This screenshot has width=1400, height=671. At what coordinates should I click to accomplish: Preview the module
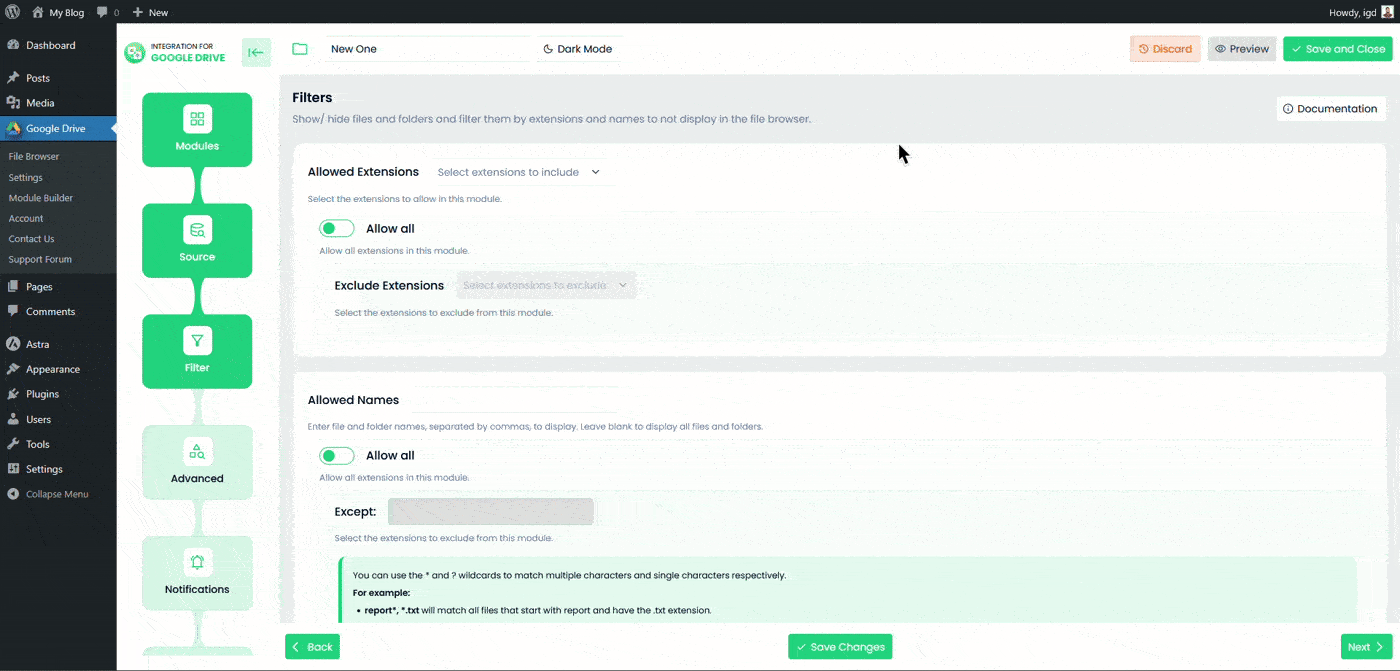(x=1242, y=49)
